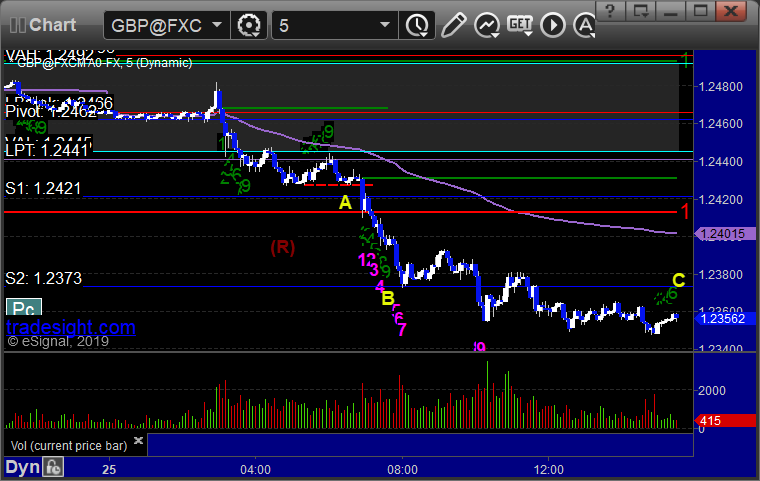Click the yellow B chart annotation
Screen dimensions: 760x481
click(x=388, y=298)
